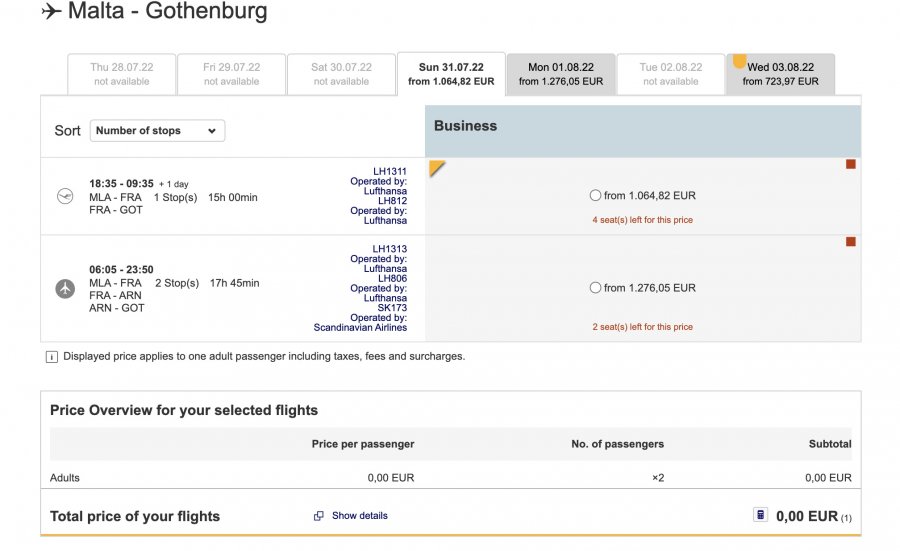This screenshot has width=900, height=551.
Task: Click the airplane icon beside Malta - Gothenburg heading
Action: [x=51, y=12]
